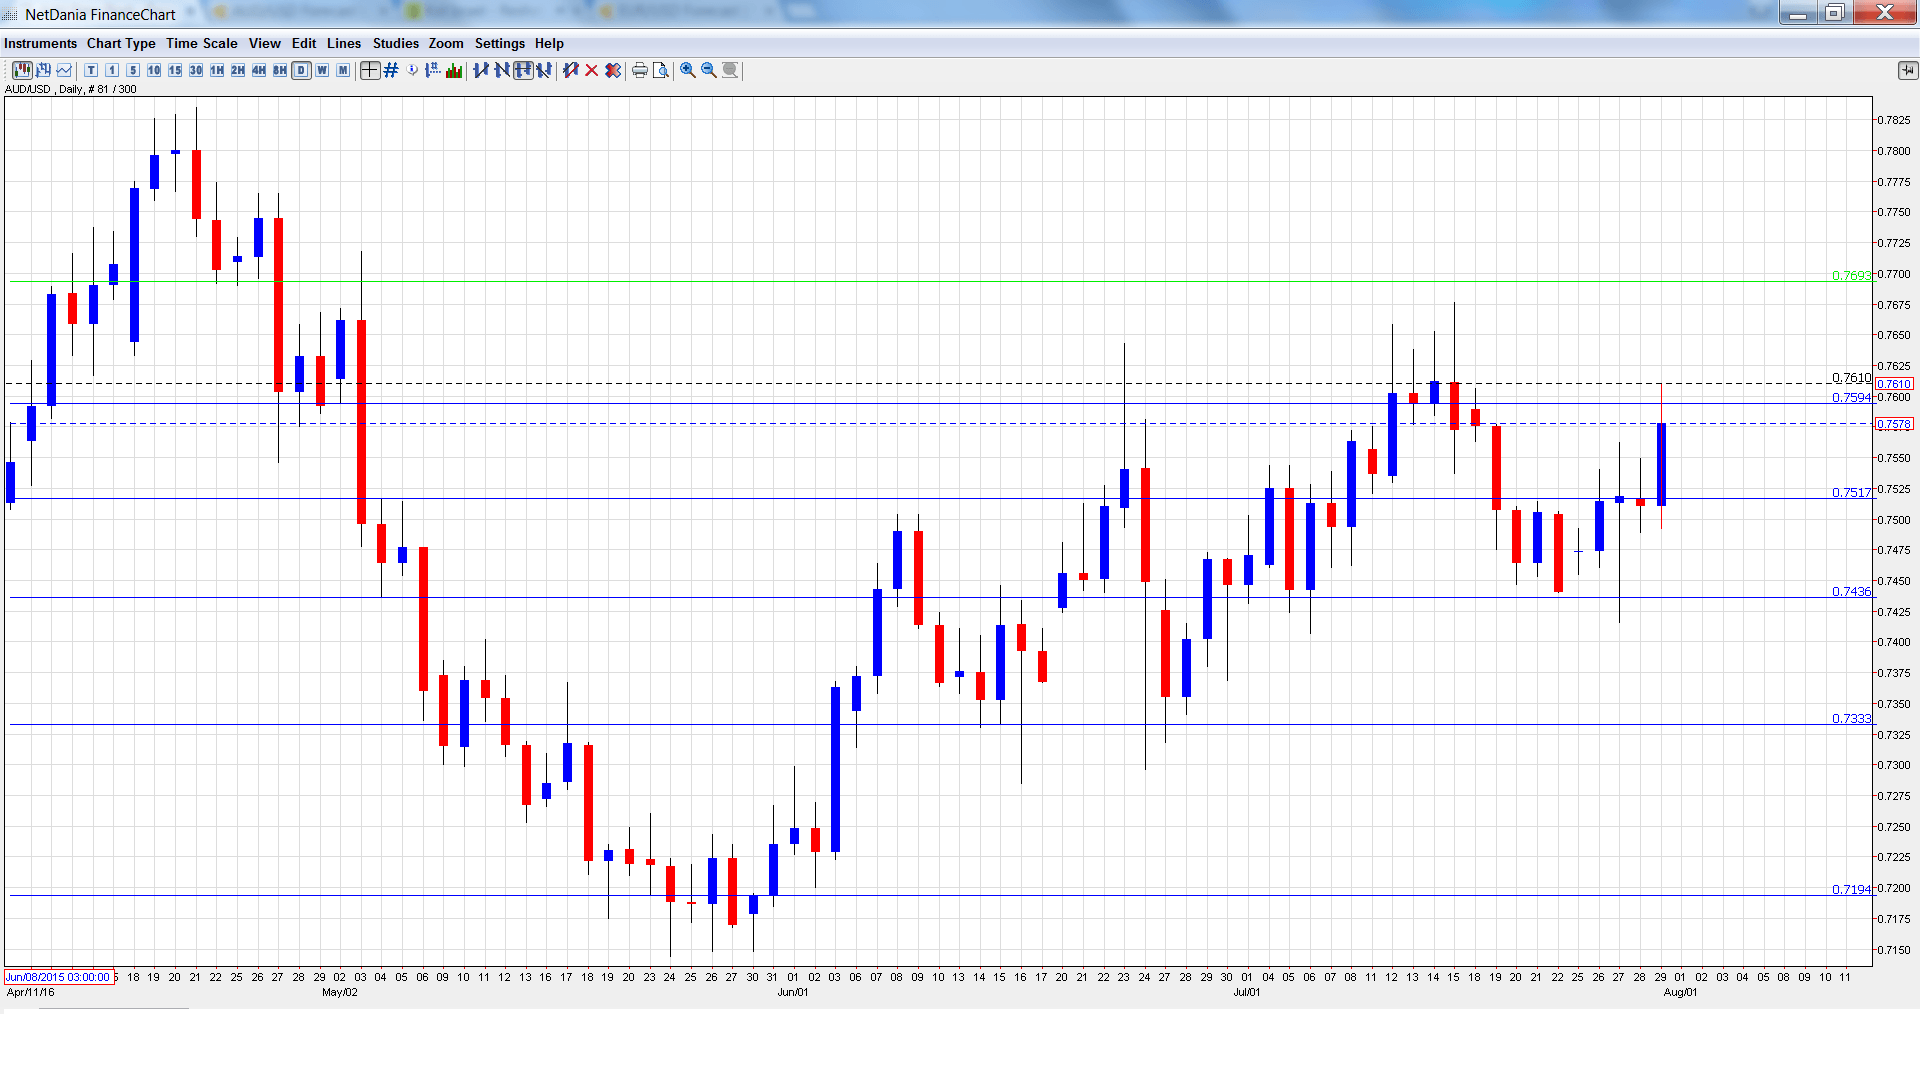This screenshot has width=1920, height=1080.
Task: Select the Weekly time scale button
Action: [x=322, y=70]
